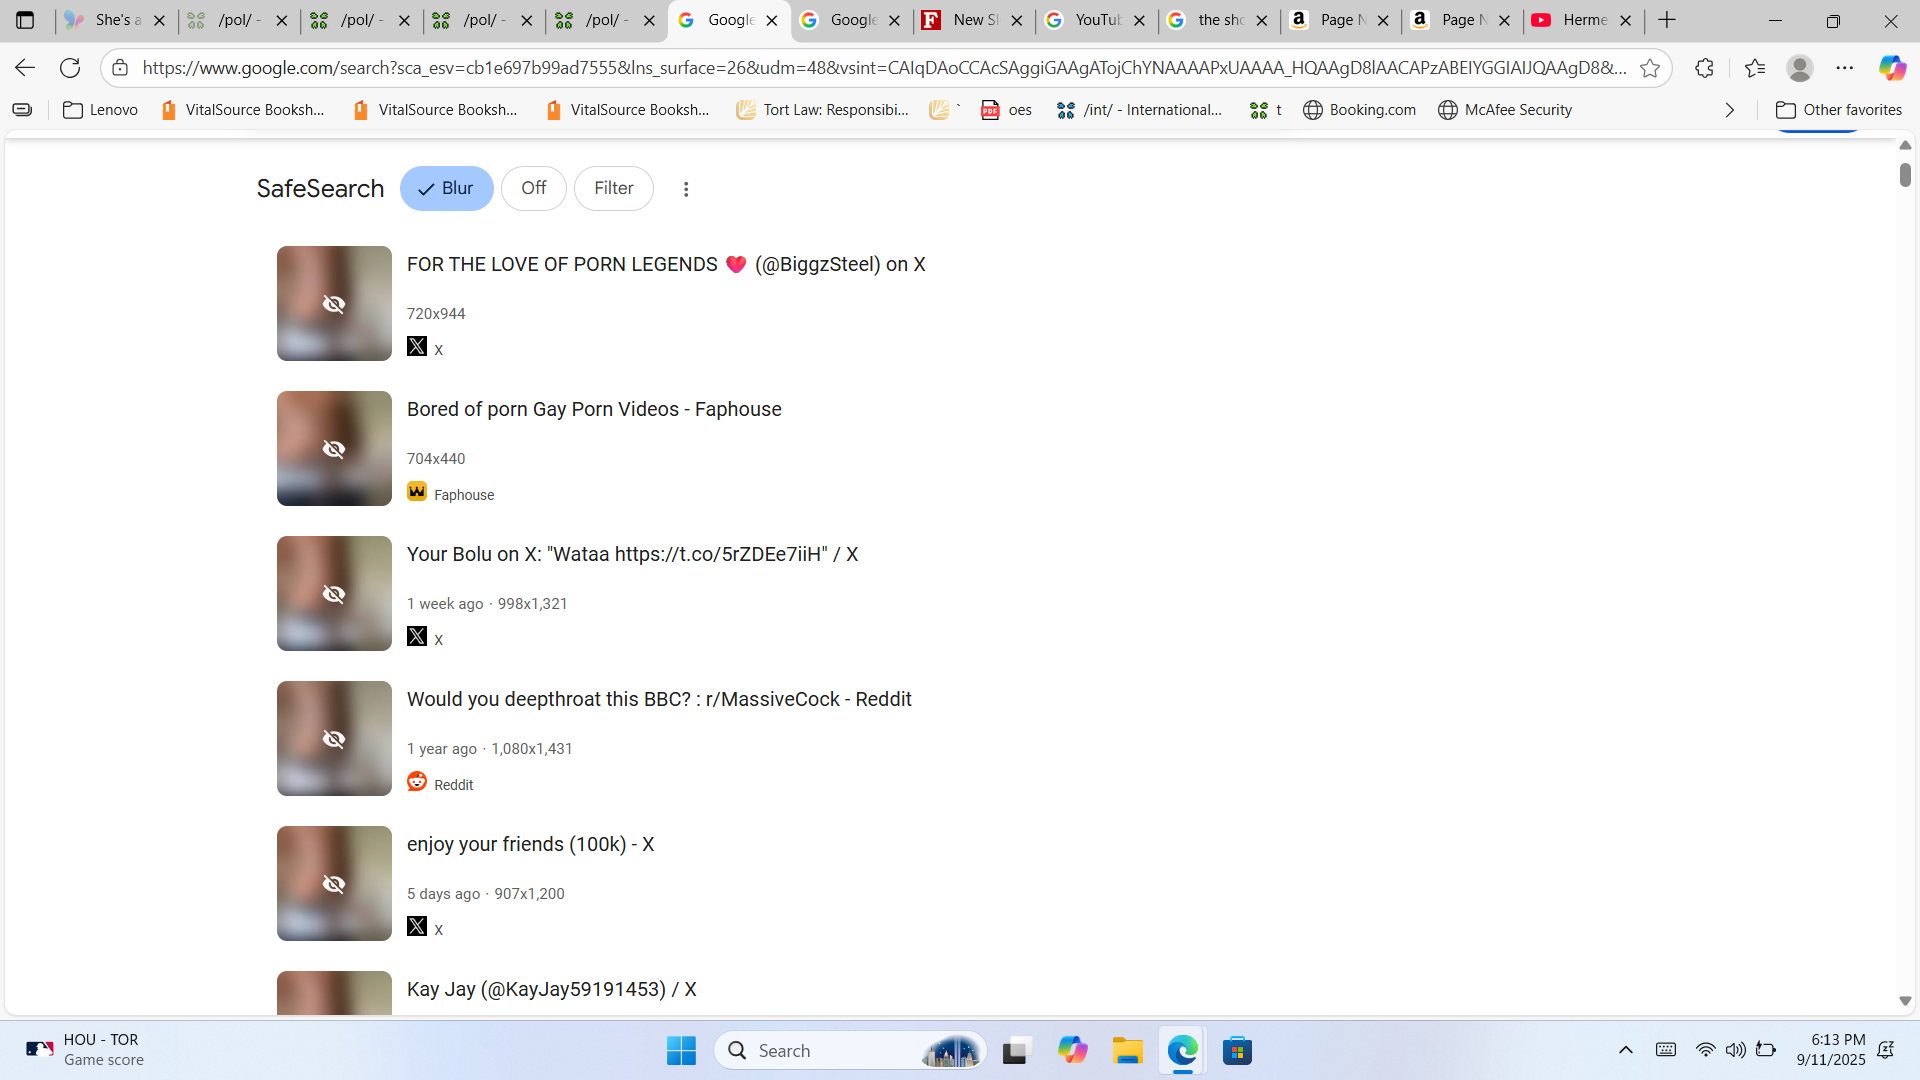Open the profile avatar icon
This screenshot has width=1920, height=1080.
(1800, 68)
